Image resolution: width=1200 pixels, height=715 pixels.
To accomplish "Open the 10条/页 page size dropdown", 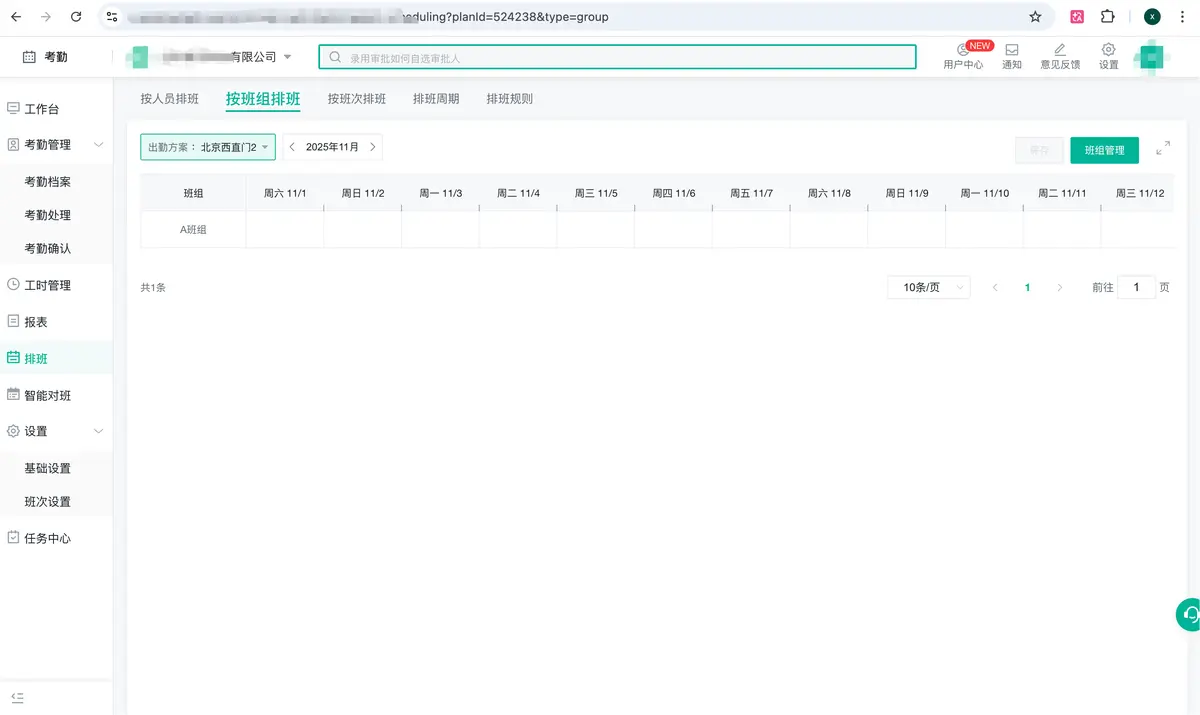I will pyautogui.click(x=928, y=287).
